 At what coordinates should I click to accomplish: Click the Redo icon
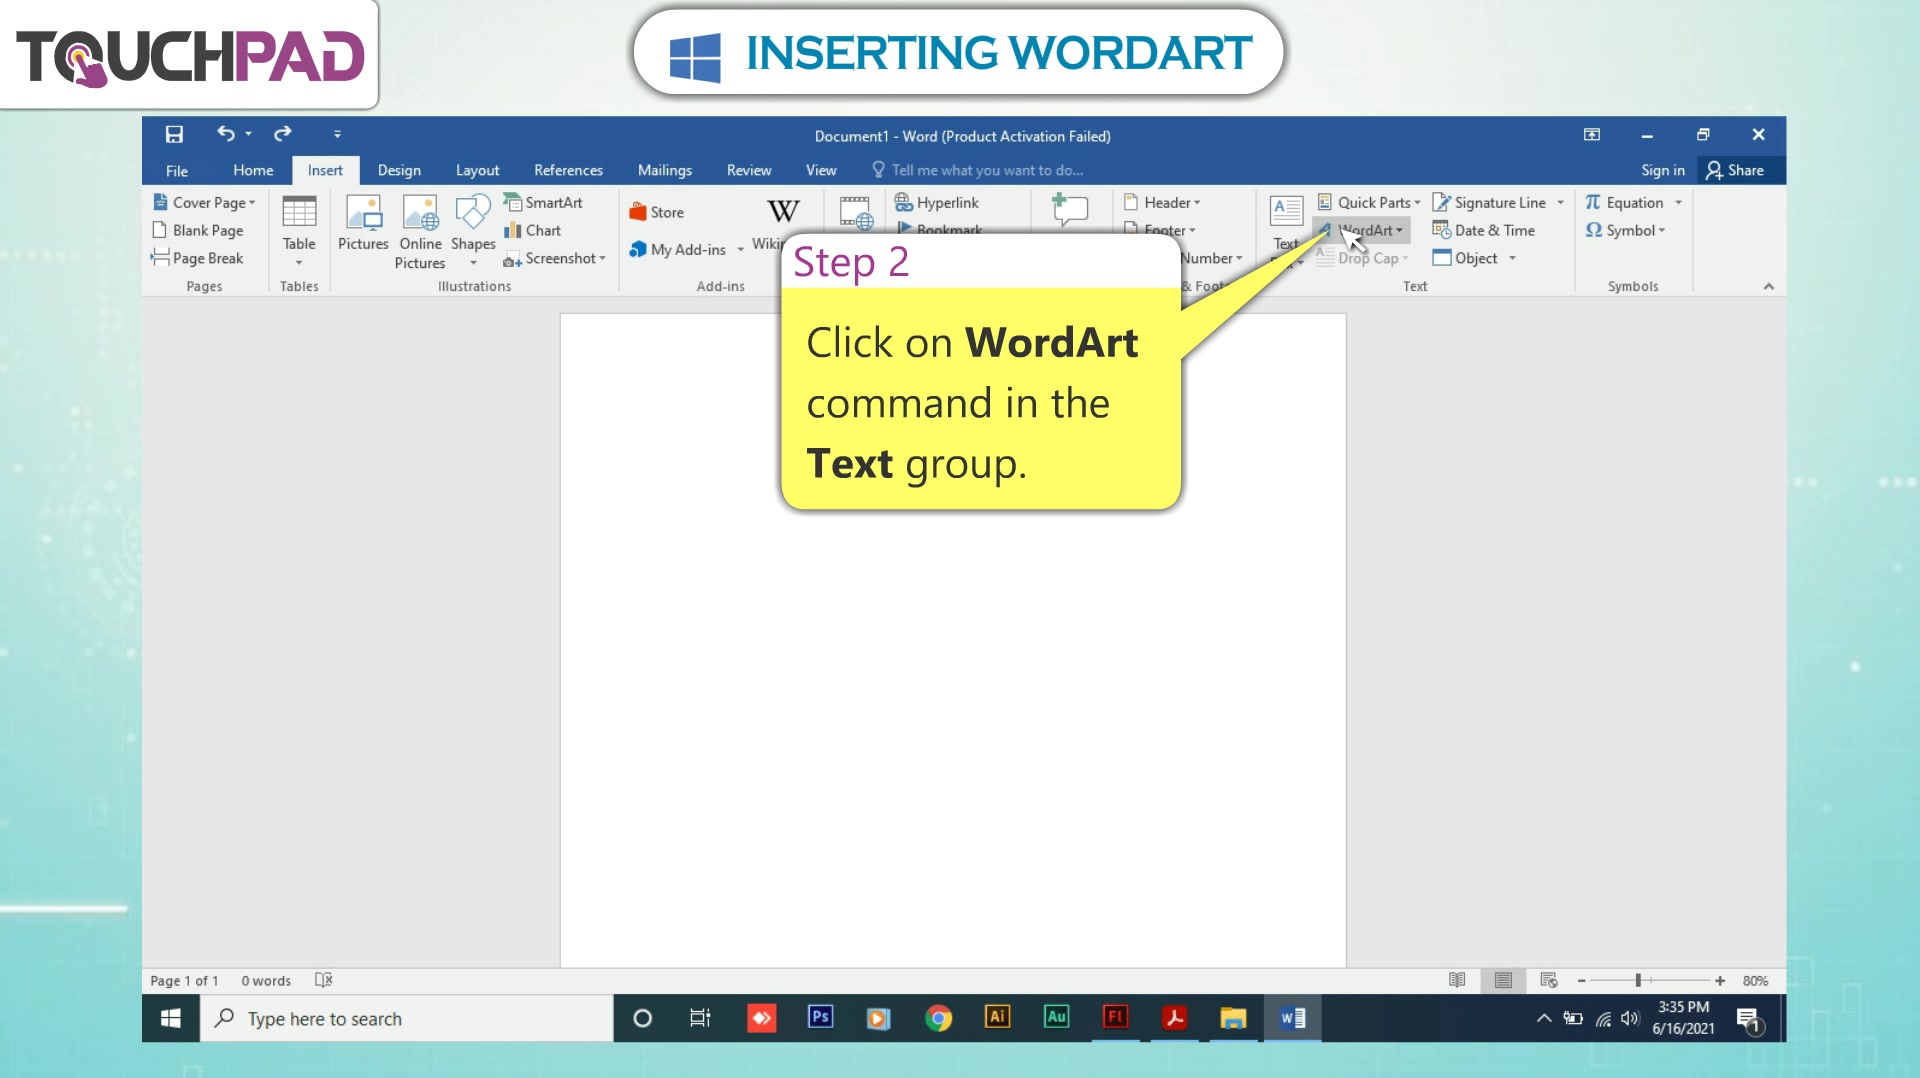point(283,133)
